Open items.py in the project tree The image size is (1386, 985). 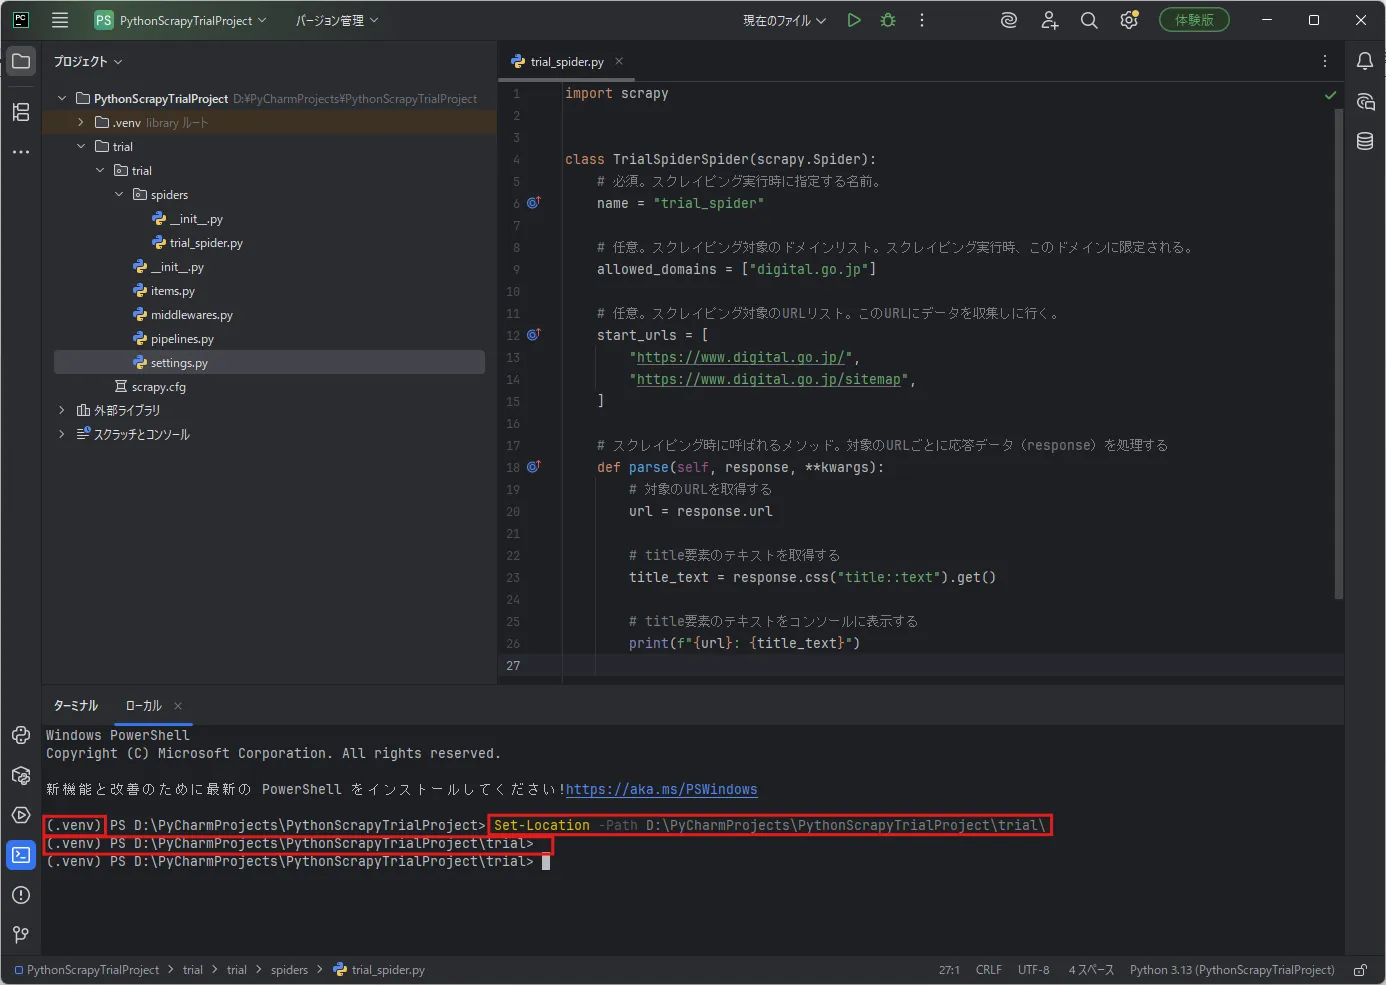172,290
